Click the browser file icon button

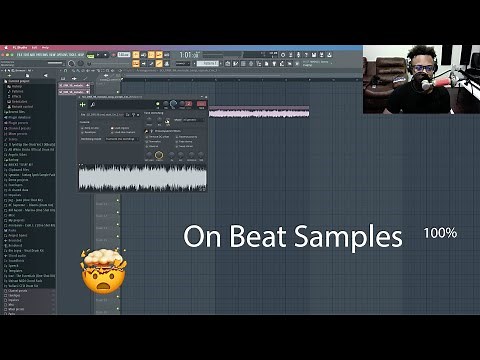(27, 76)
